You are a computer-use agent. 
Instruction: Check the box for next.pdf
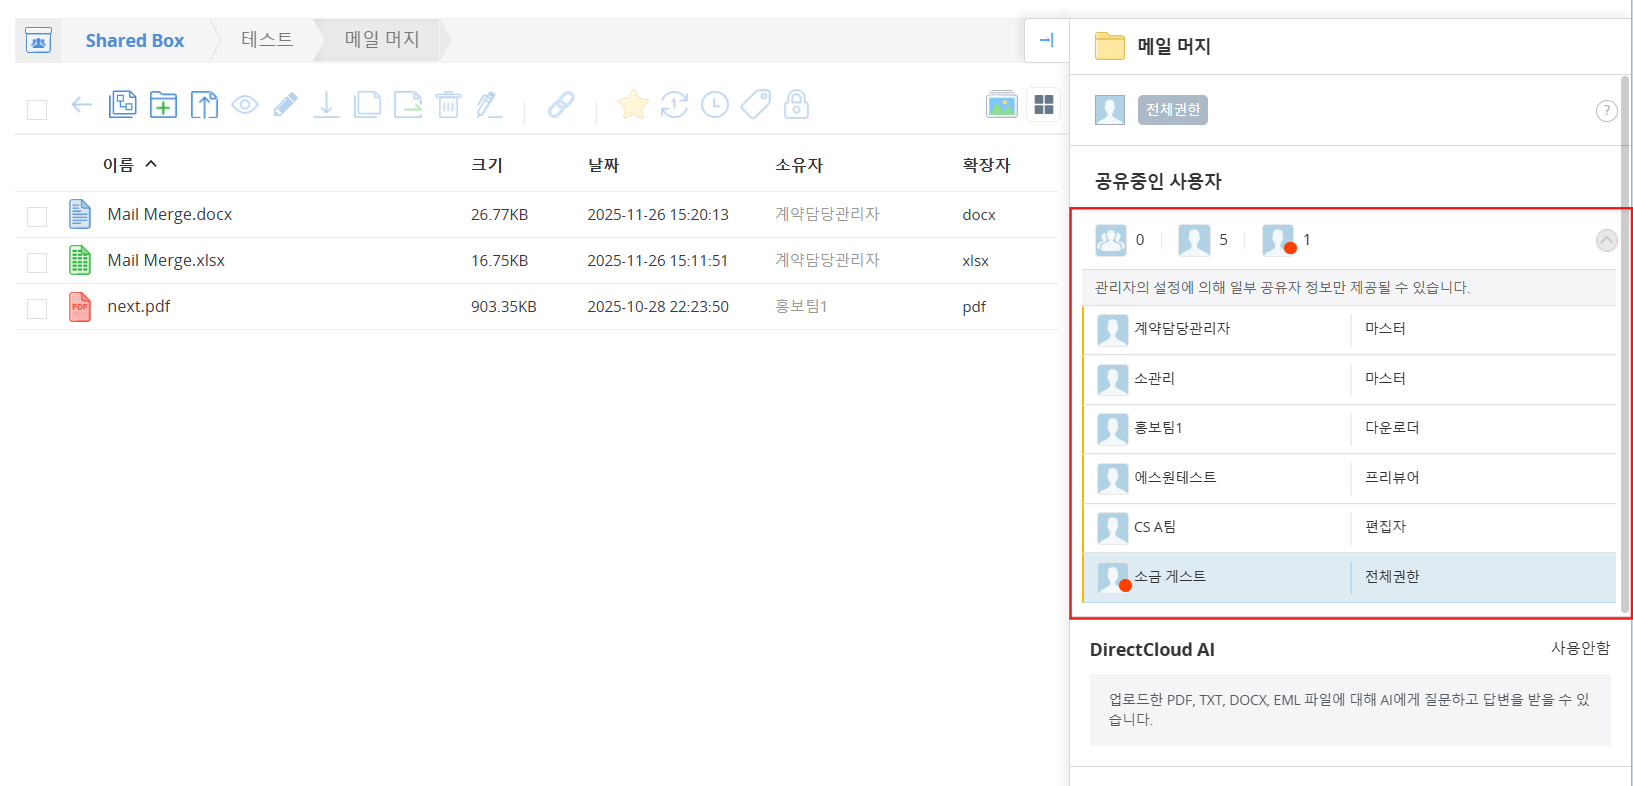coord(37,308)
